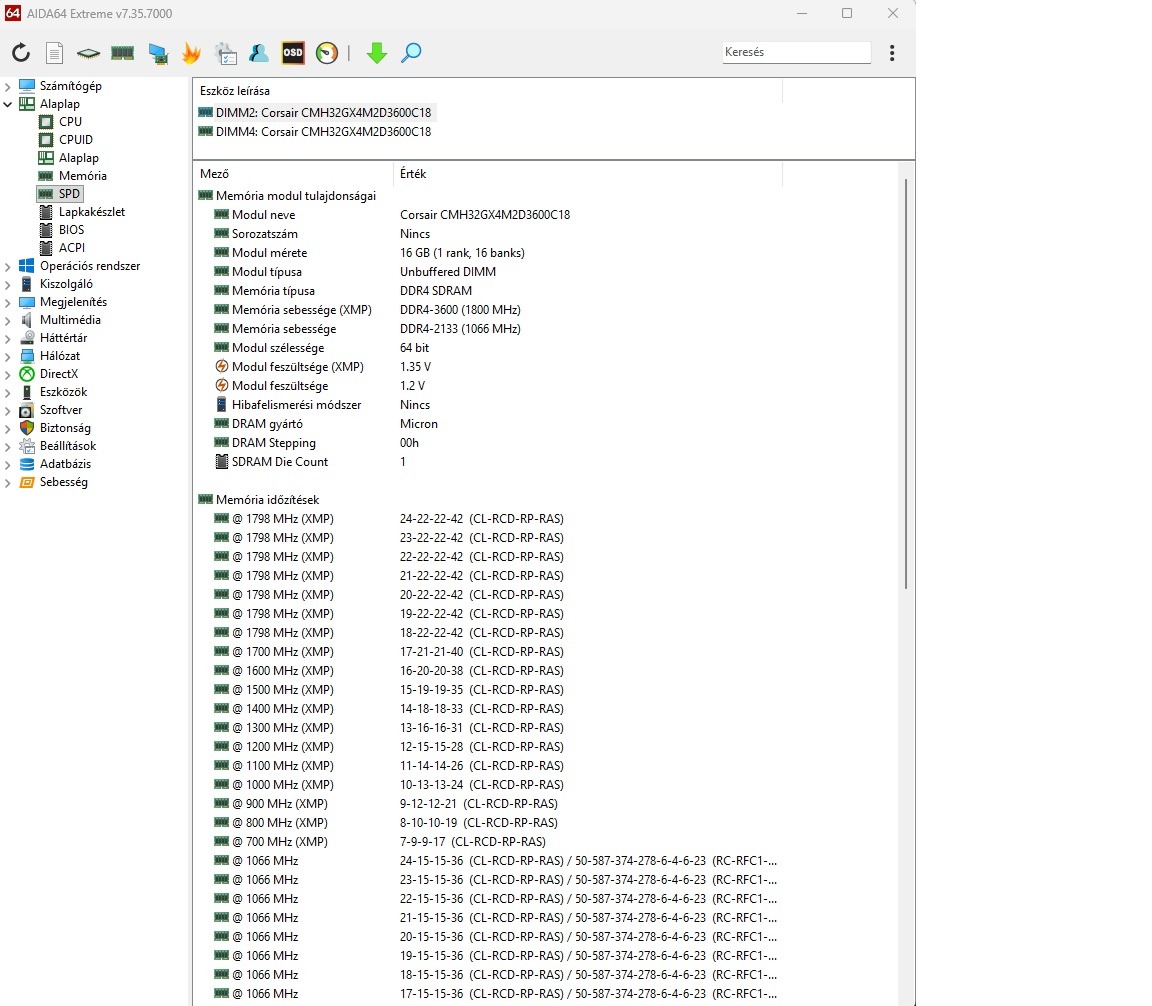Open the gauge sensor panel icon

tap(327, 53)
